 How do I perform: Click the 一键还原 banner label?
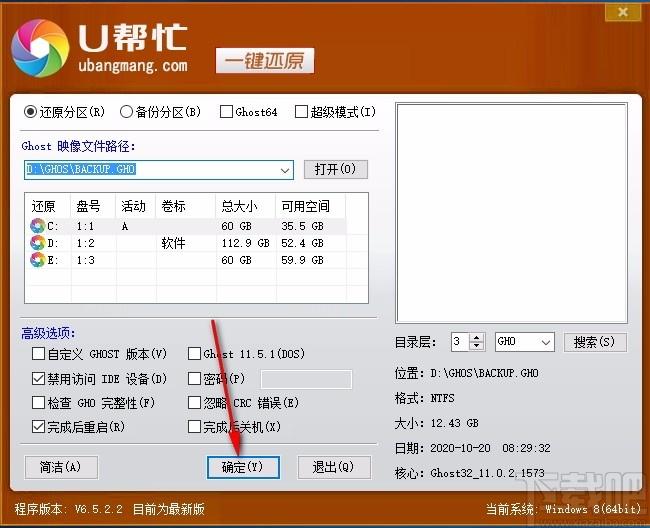click(x=265, y=61)
